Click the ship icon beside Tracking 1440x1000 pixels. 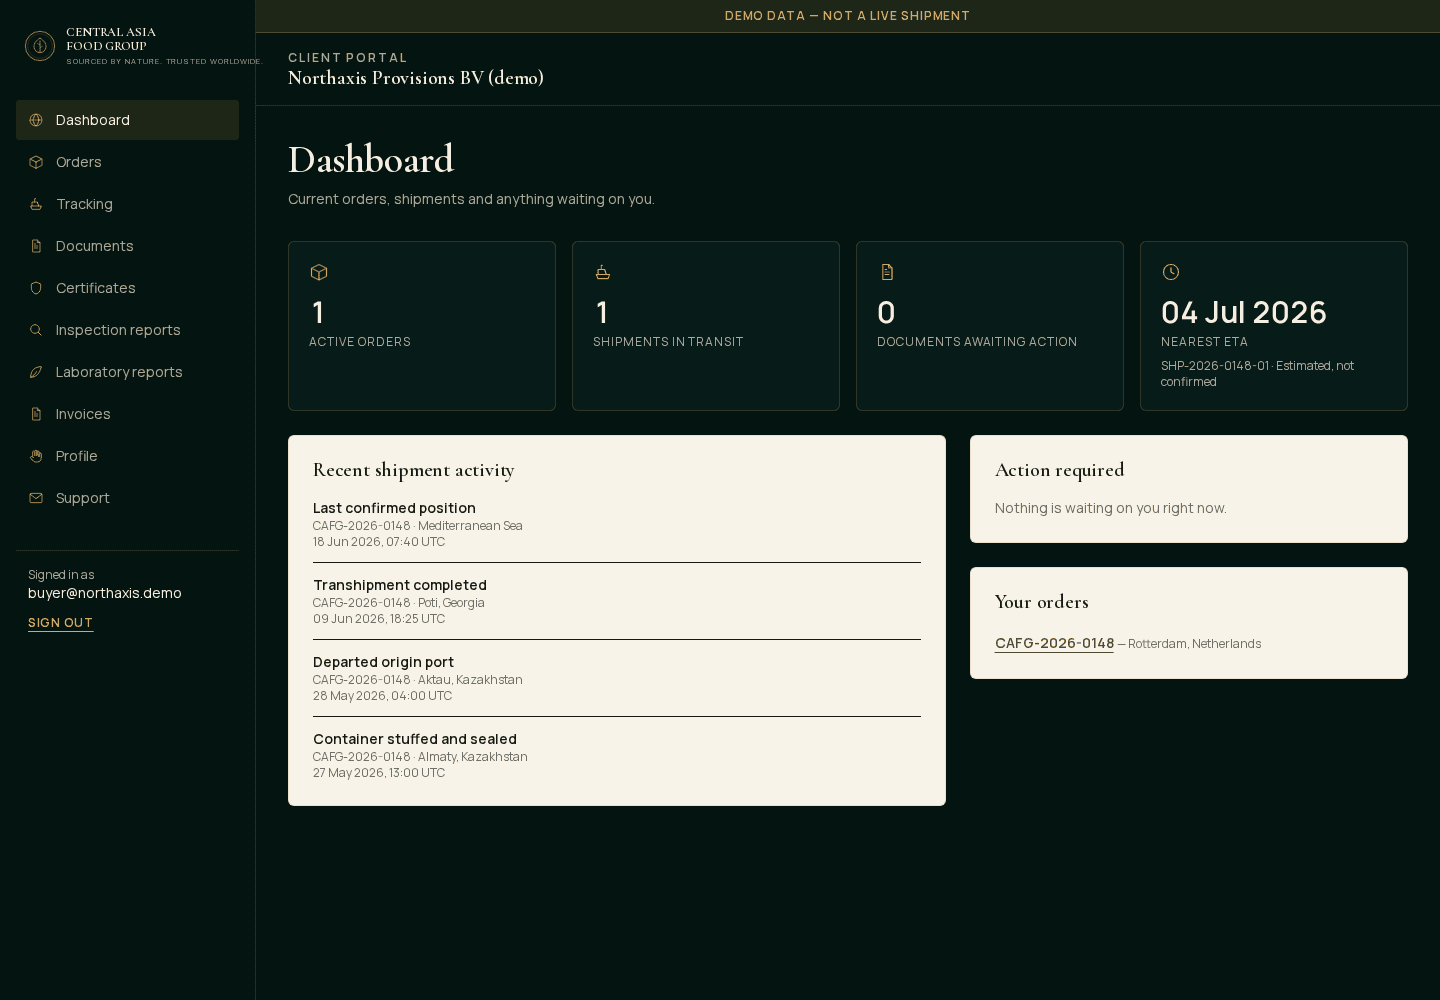(36, 204)
